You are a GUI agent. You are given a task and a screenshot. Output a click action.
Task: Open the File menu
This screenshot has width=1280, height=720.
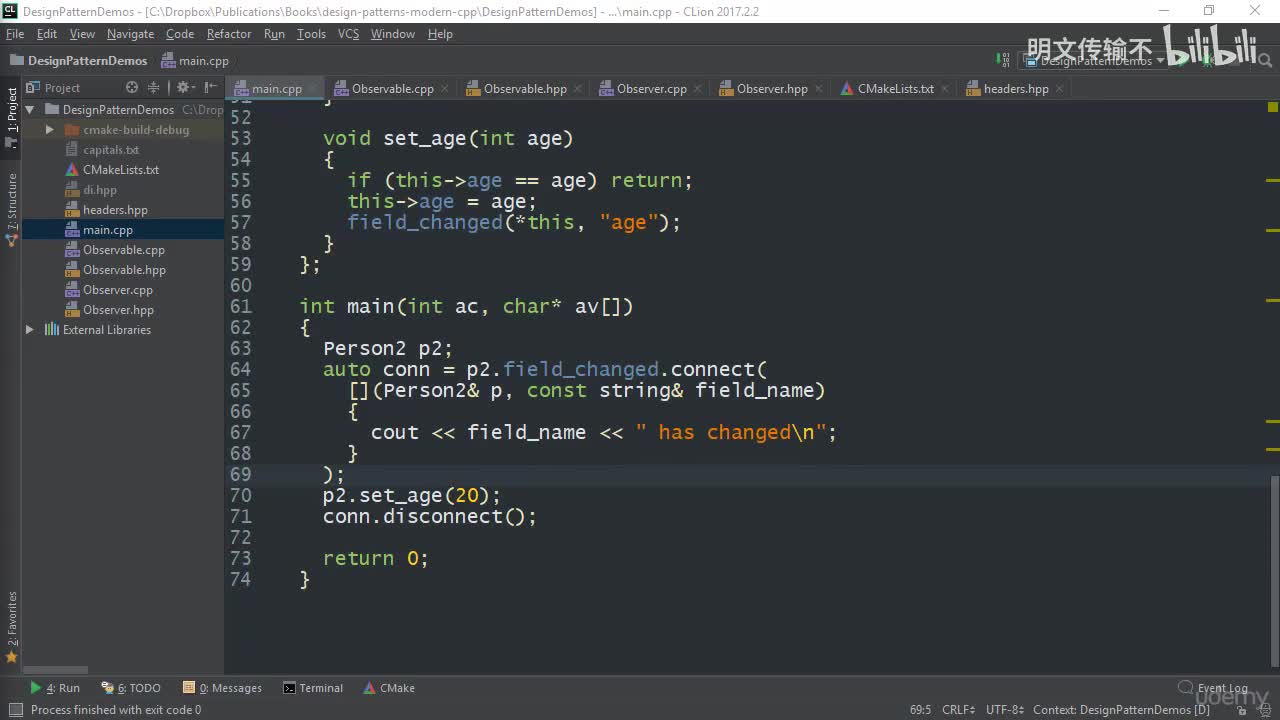click(x=15, y=34)
